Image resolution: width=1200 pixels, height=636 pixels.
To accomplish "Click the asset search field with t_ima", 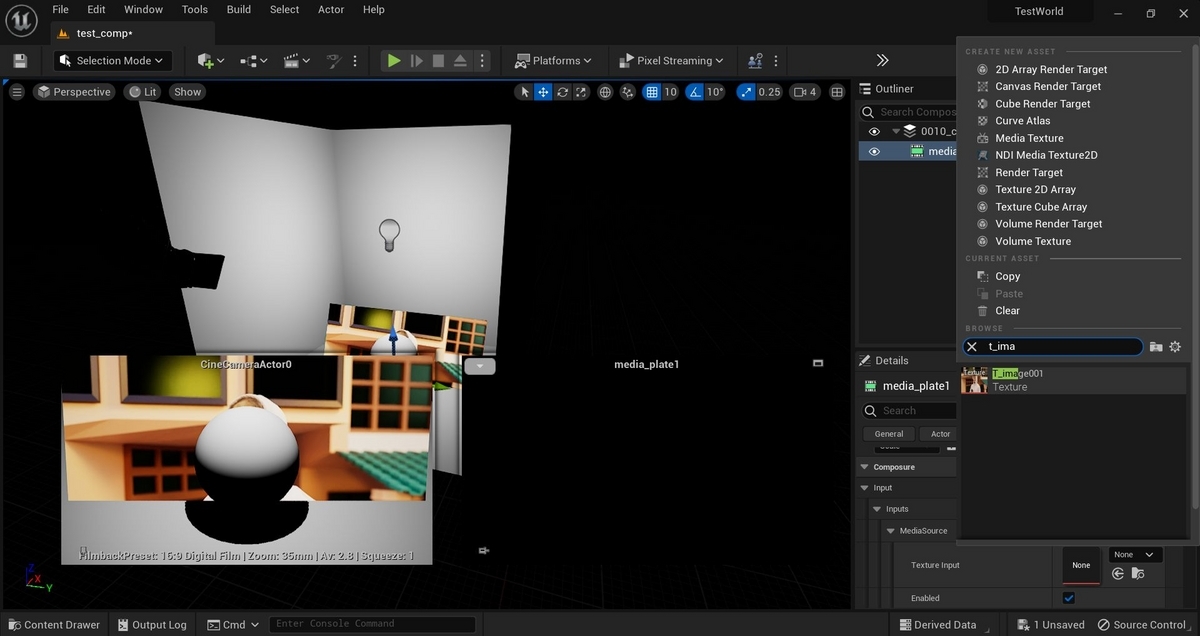I will [x=1060, y=347].
